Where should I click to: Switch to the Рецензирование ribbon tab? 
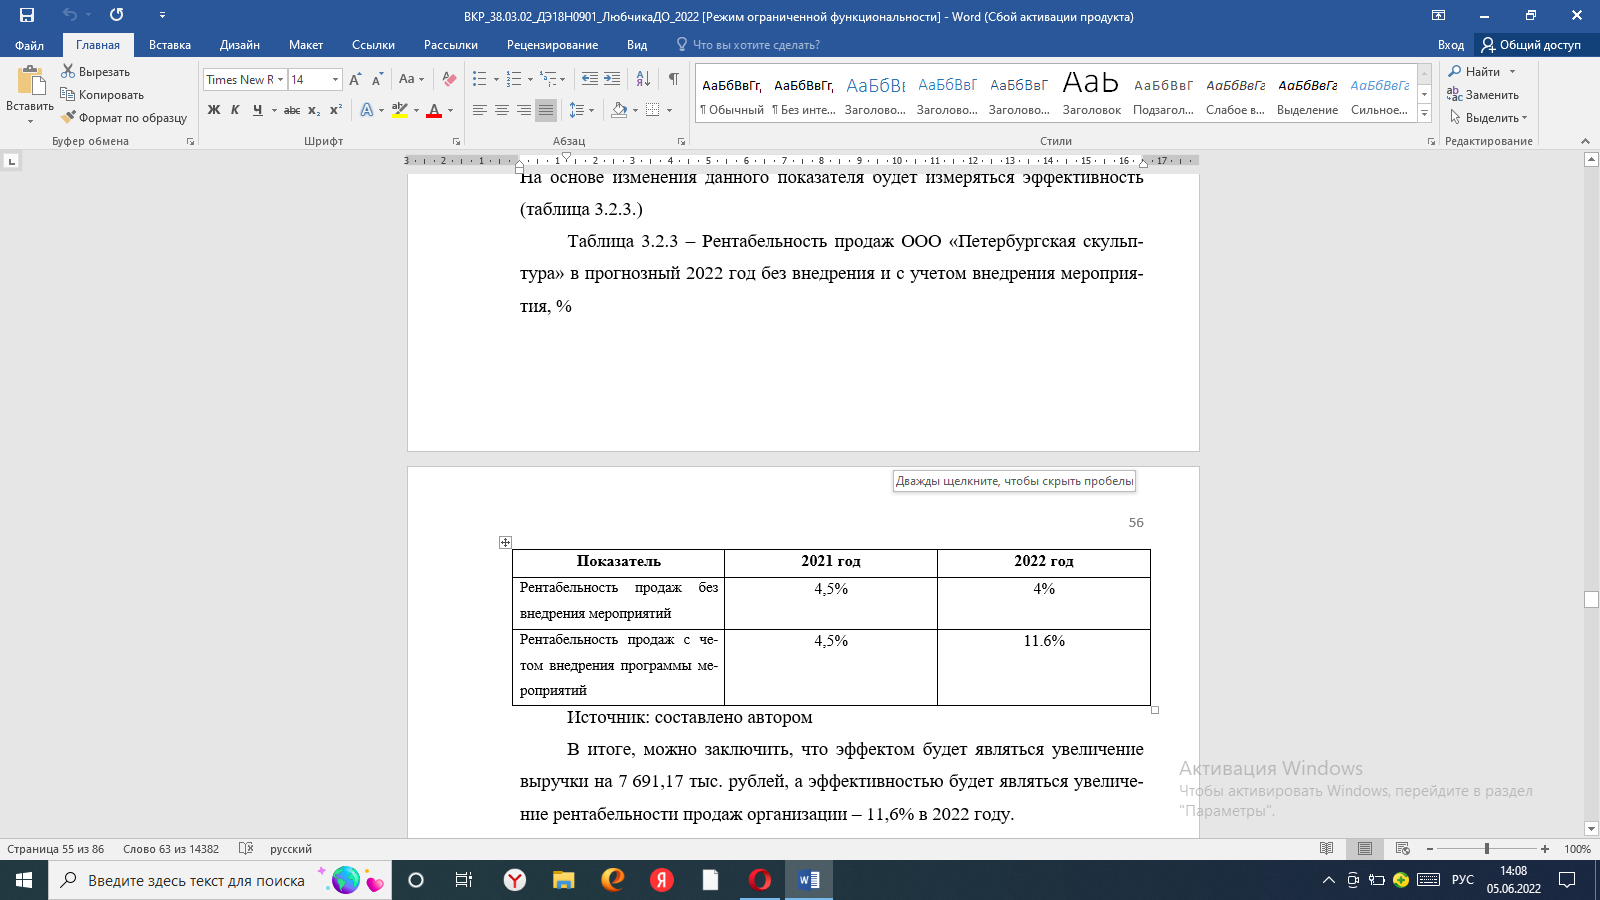click(x=552, y=45)
